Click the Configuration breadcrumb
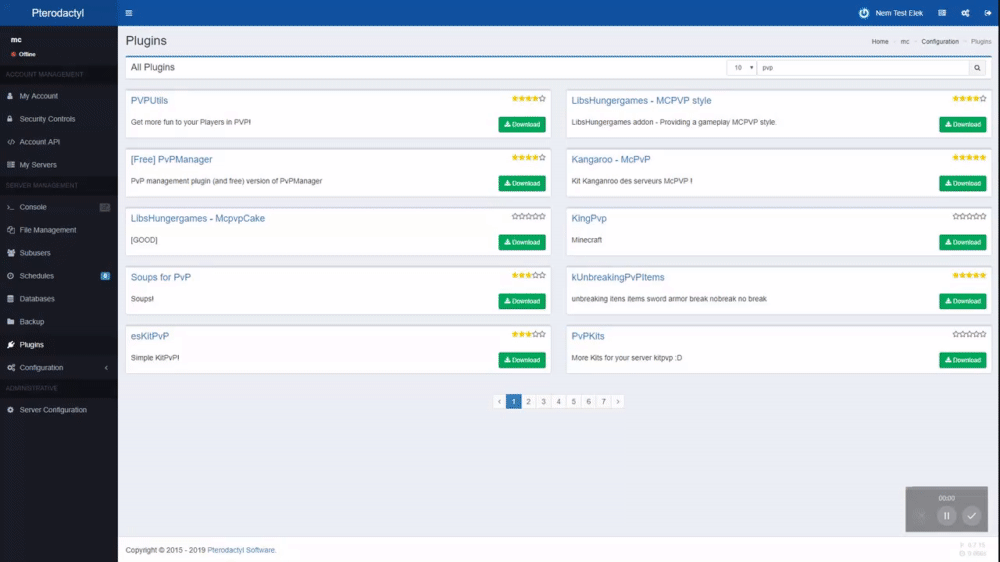This screenshot has width=1000, height=562. (940, 41)
